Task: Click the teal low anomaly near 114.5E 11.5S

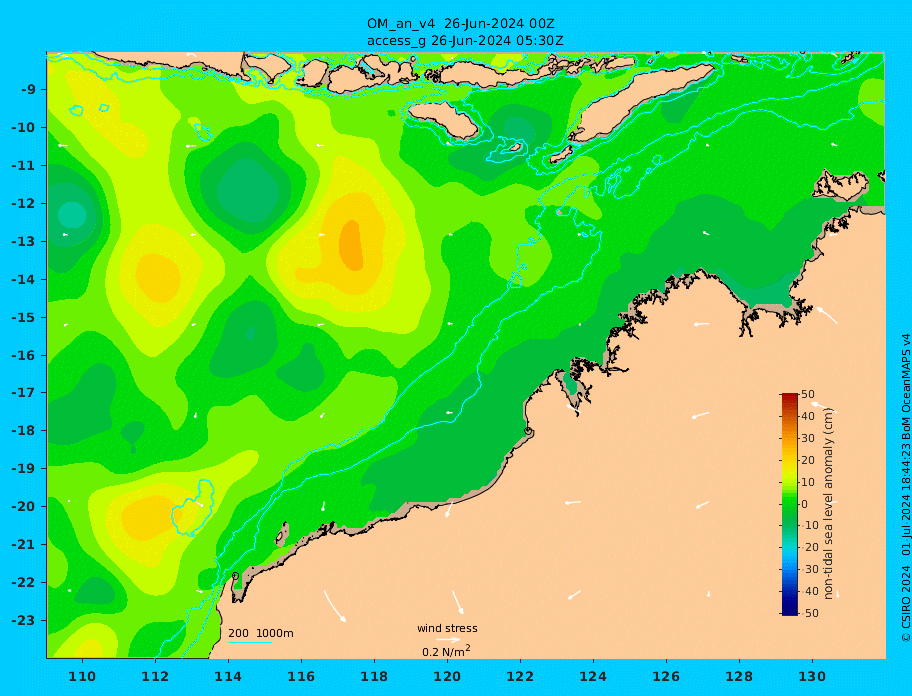Action: (x=248, y=191)
